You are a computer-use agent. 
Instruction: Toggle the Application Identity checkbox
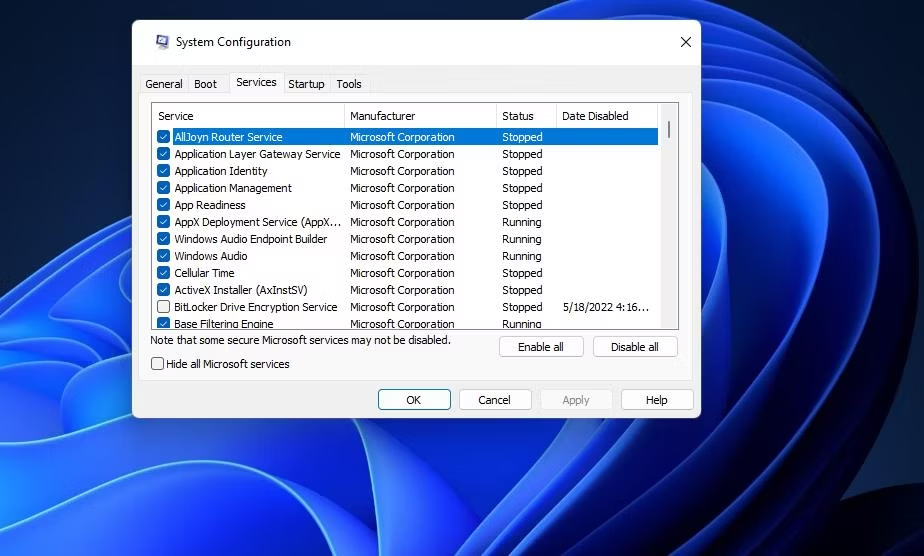[163, 171]
